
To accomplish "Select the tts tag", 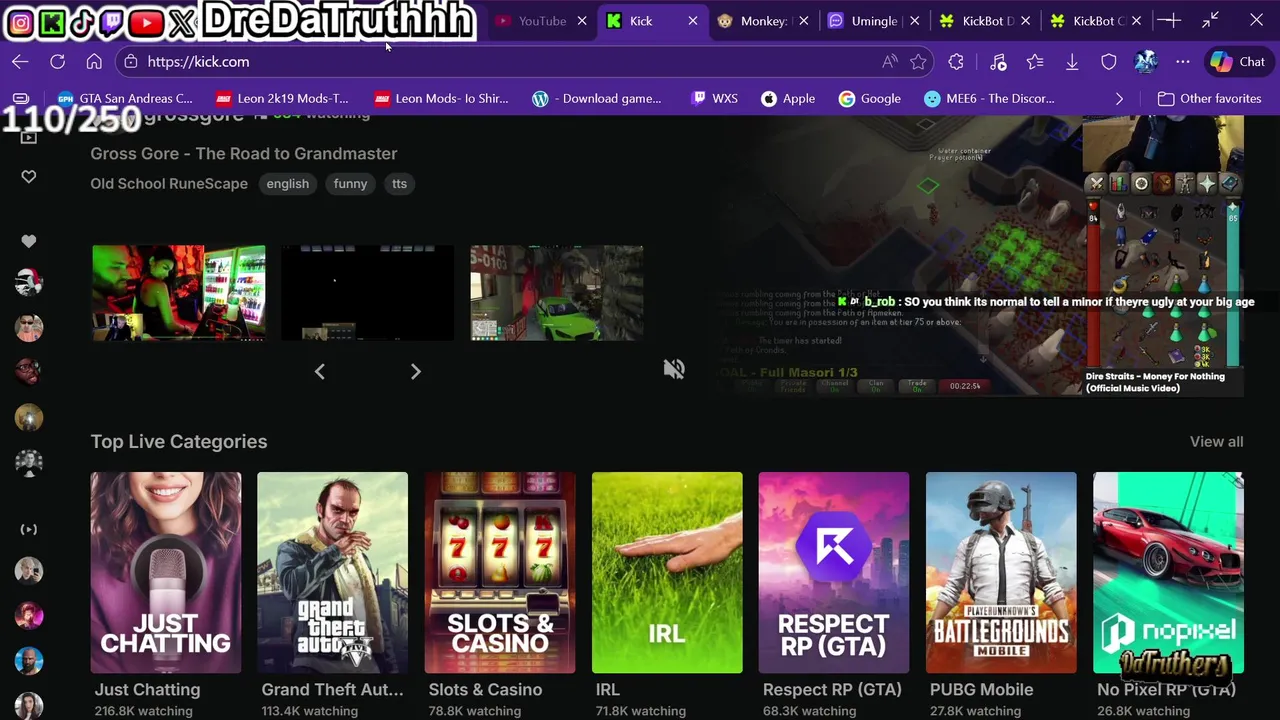I will [x=399, y=183].
